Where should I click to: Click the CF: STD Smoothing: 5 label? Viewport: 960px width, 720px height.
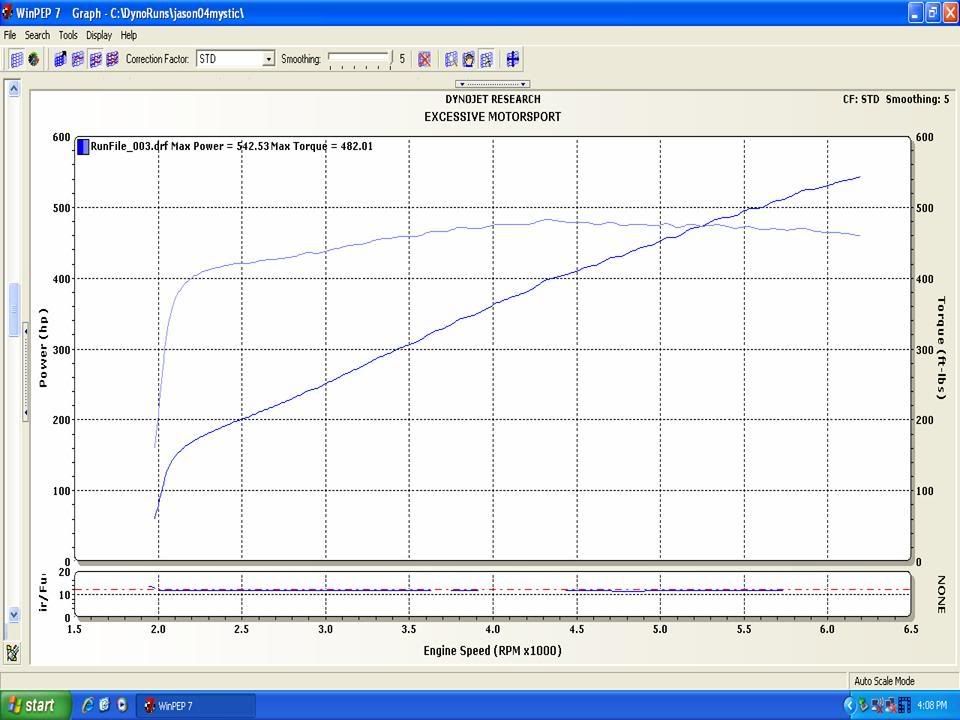896,99
